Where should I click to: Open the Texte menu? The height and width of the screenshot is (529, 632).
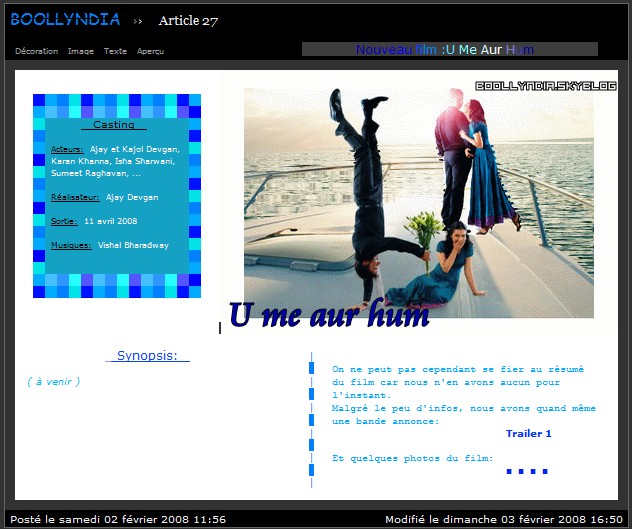coord(115,51)
